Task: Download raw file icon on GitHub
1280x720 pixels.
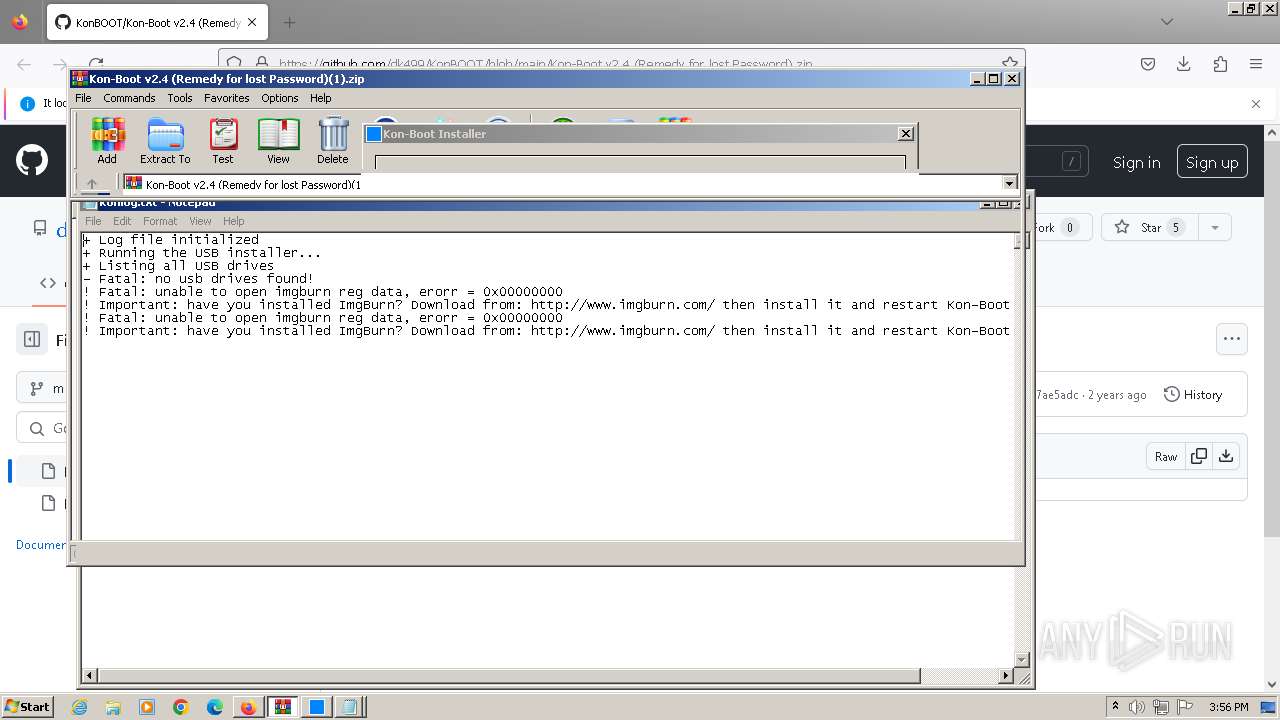Action: click(1226, 457)
